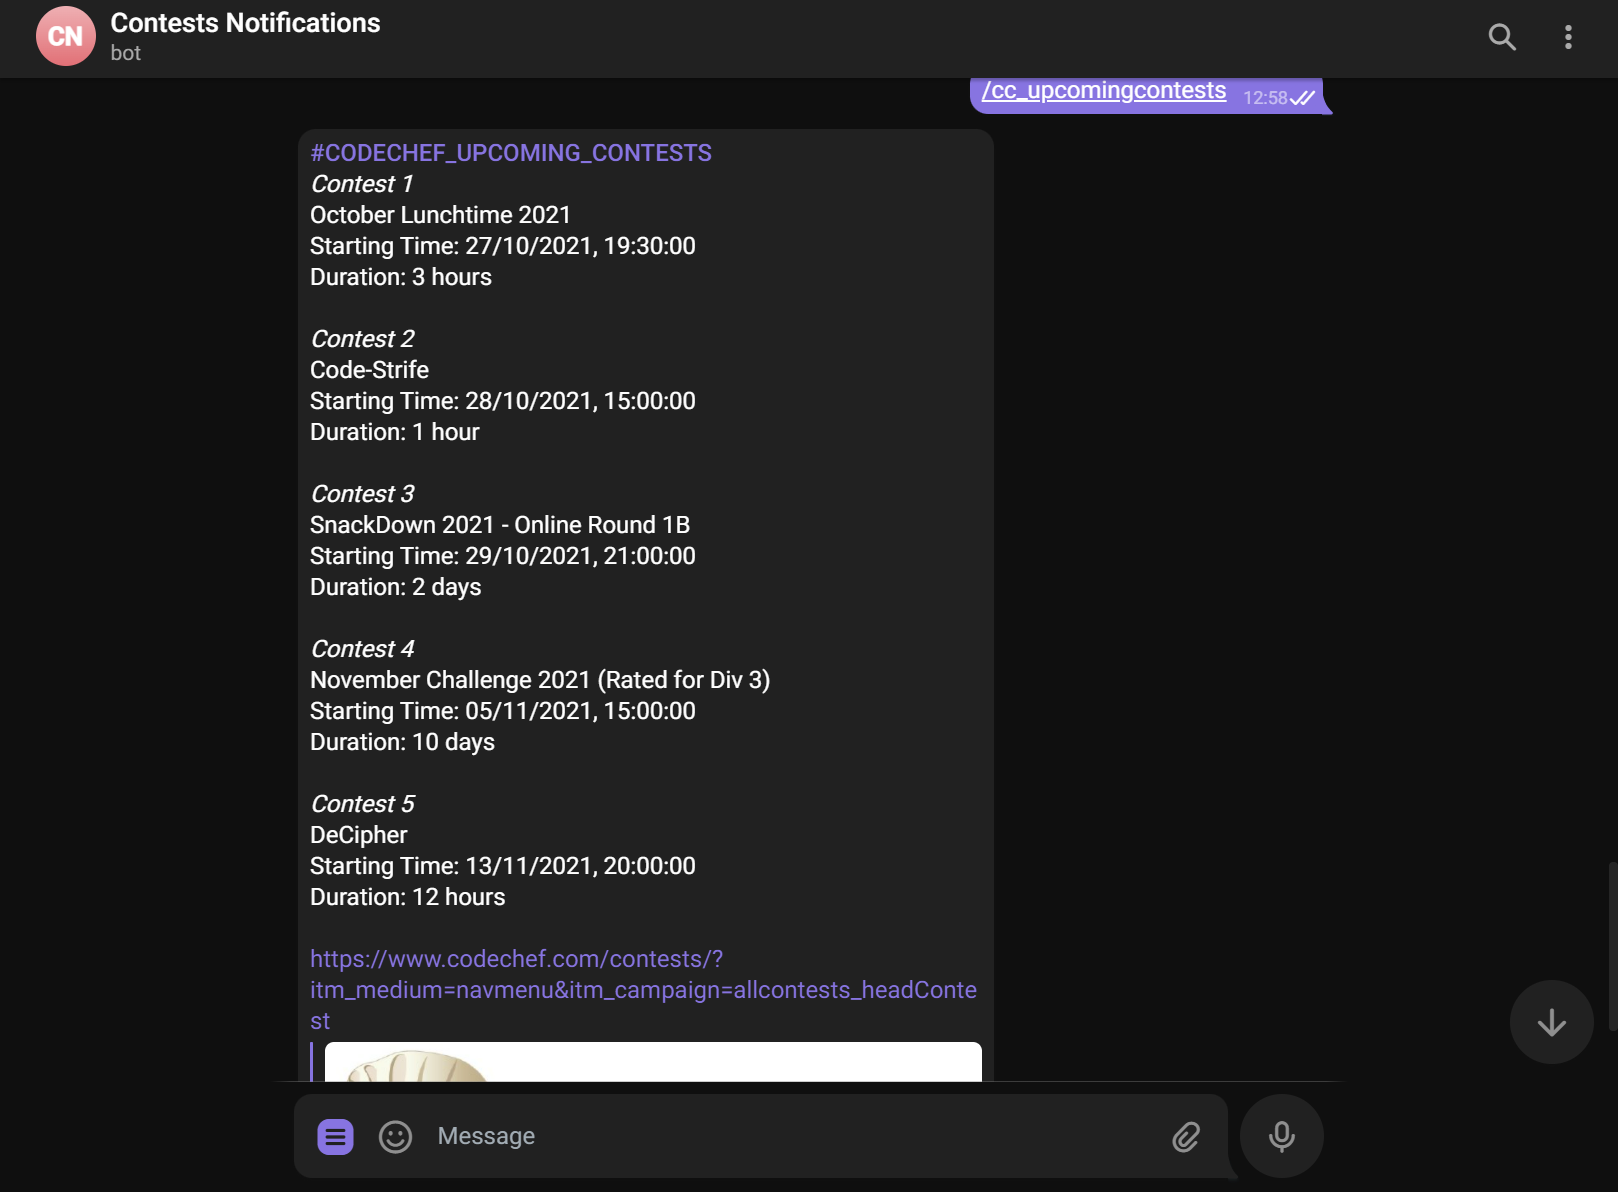Click the 'Code-Strife' contest name

click(x=369, y=370)
